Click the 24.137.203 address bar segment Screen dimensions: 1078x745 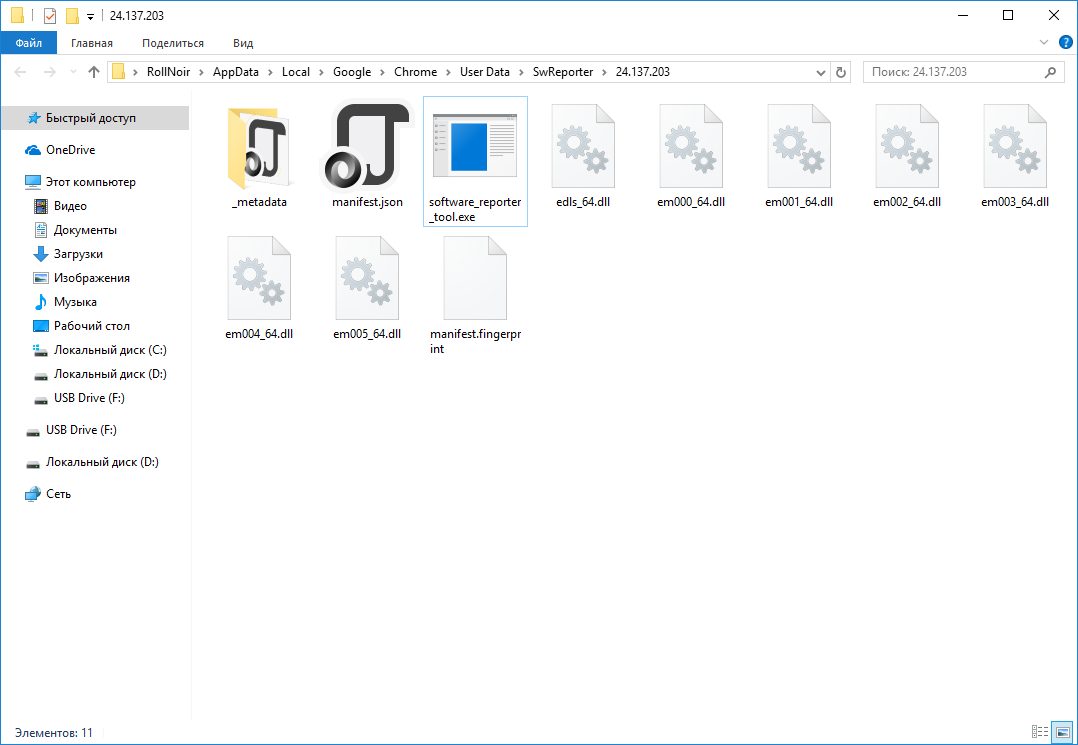point(643,72)
